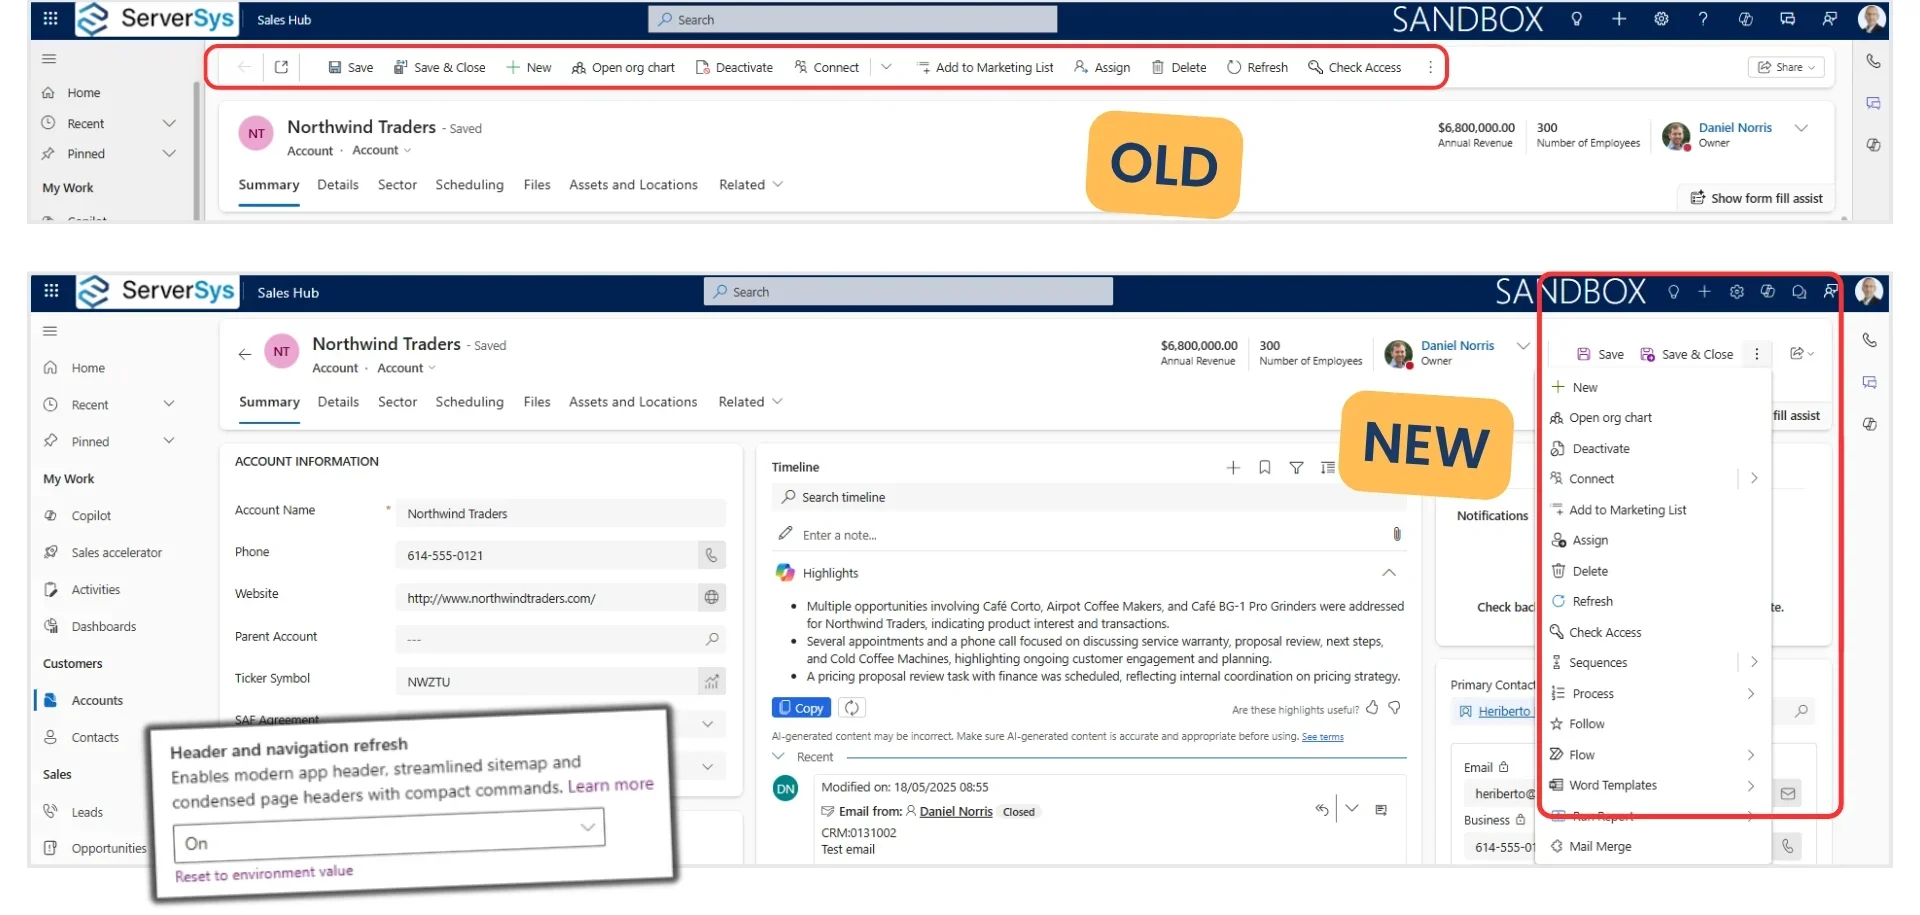Click timeline bookmark icon

click(1265, 467)
